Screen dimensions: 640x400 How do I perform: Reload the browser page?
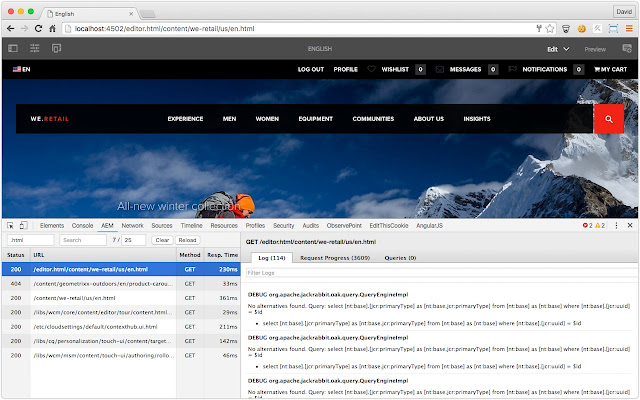pyautogui.click(x=38, y=29)
